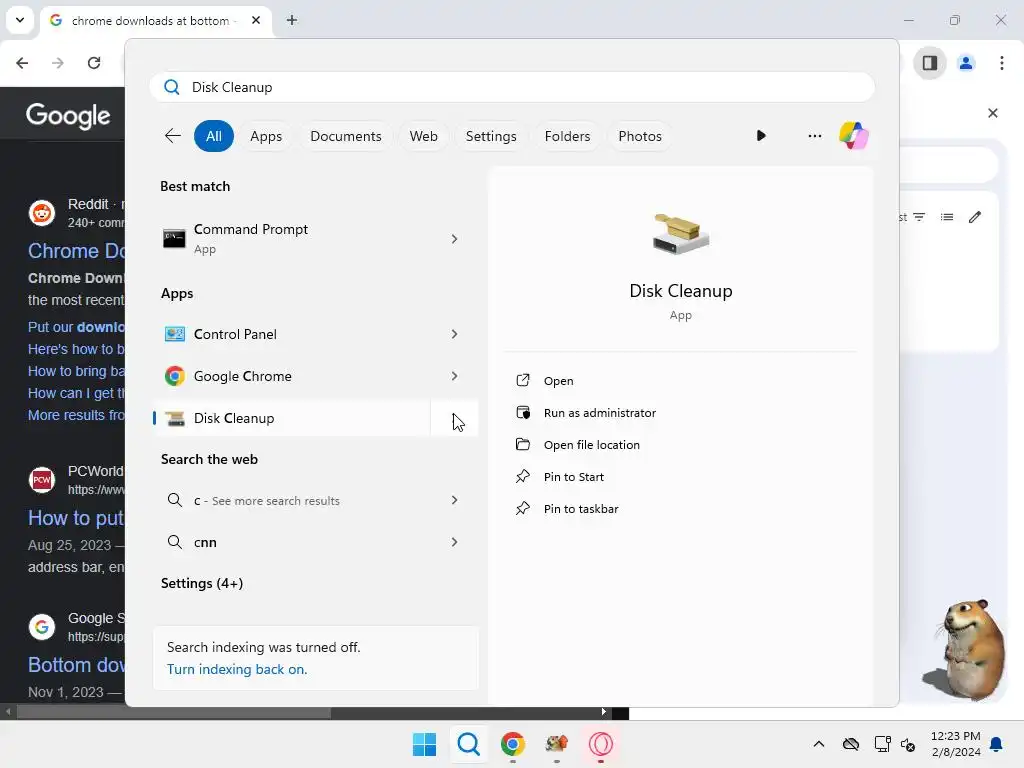
Task: Open file location of Disk Cleanup
Action: click(x=591, y=445)
